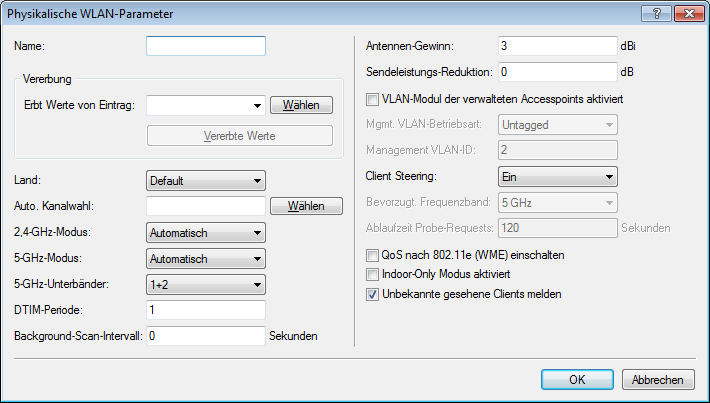Expand the 5-GHz-Unterbänder dropdown
The width and height of the screenshot is (710, 403).
click(205, 284)
